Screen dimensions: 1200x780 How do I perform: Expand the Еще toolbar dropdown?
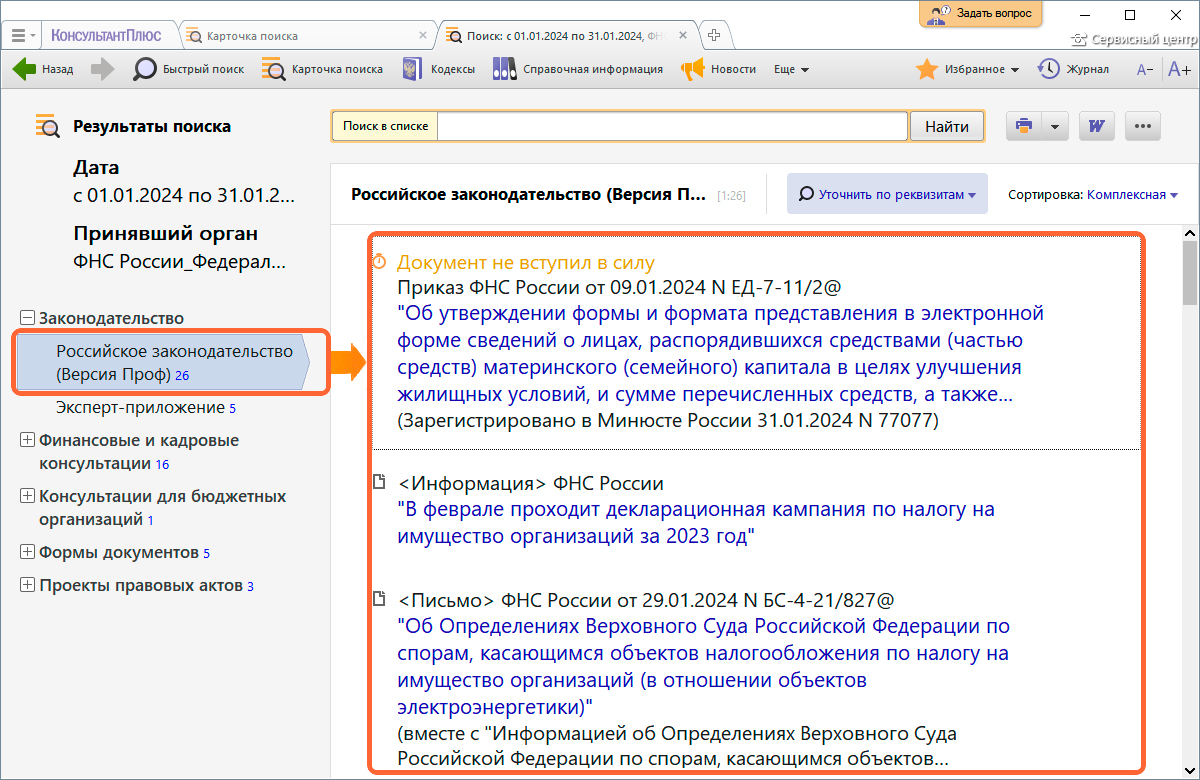click(x=791, y=70)
